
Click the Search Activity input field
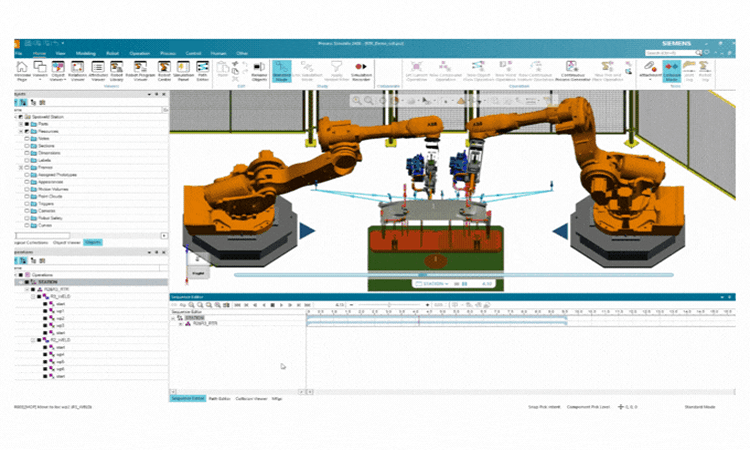tap(670, 53)
